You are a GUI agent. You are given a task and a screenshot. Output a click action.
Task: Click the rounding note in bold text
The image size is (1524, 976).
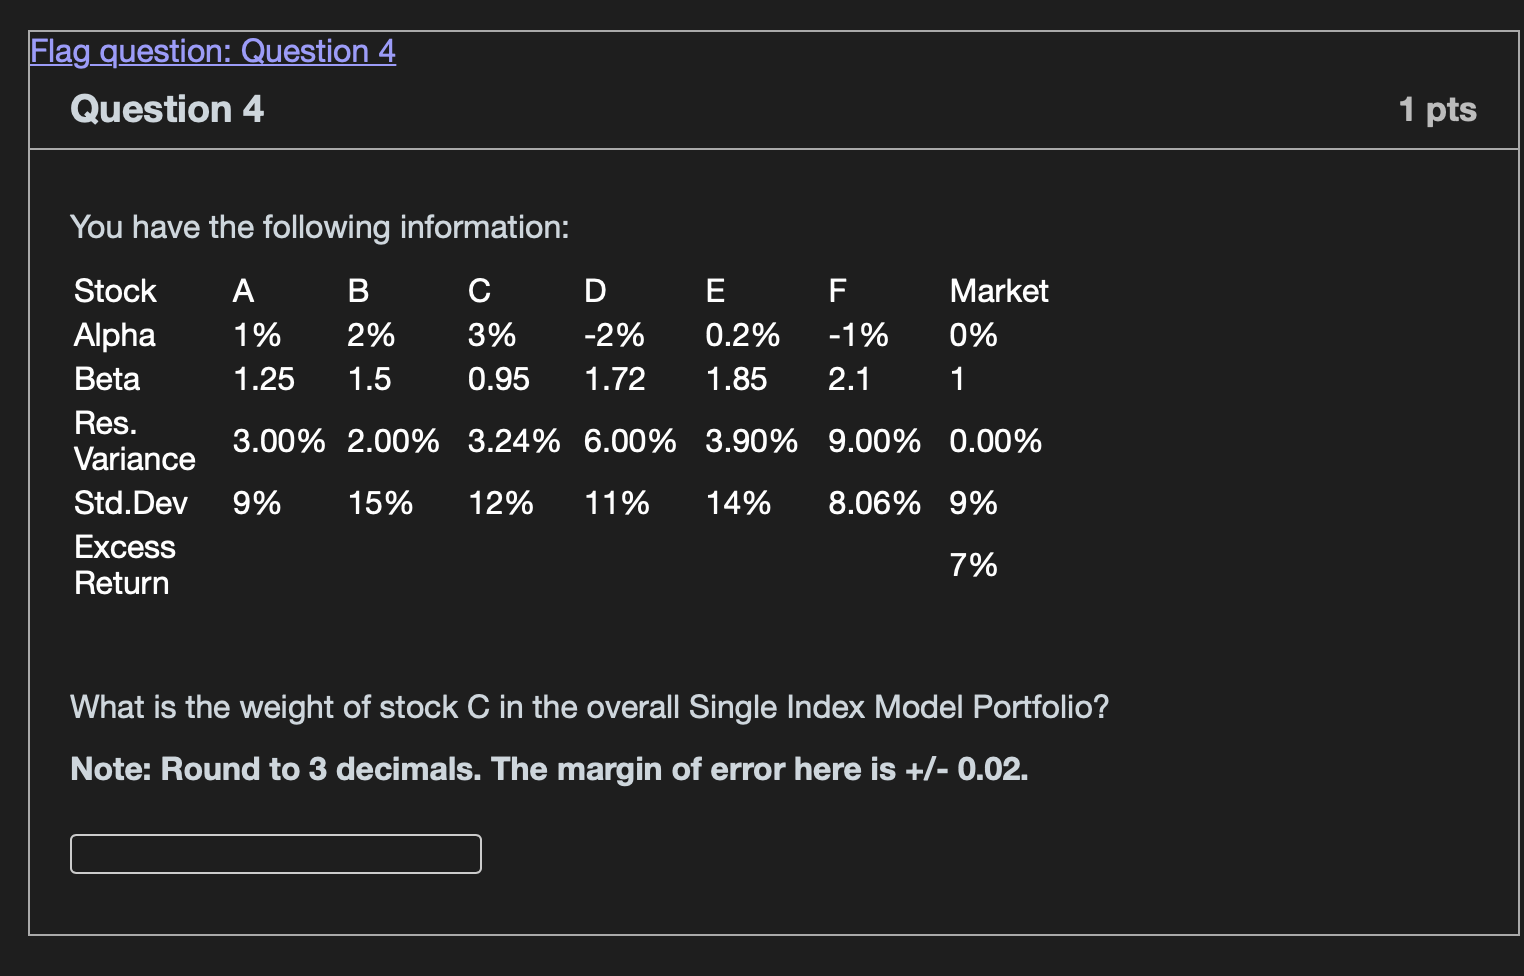549,769
